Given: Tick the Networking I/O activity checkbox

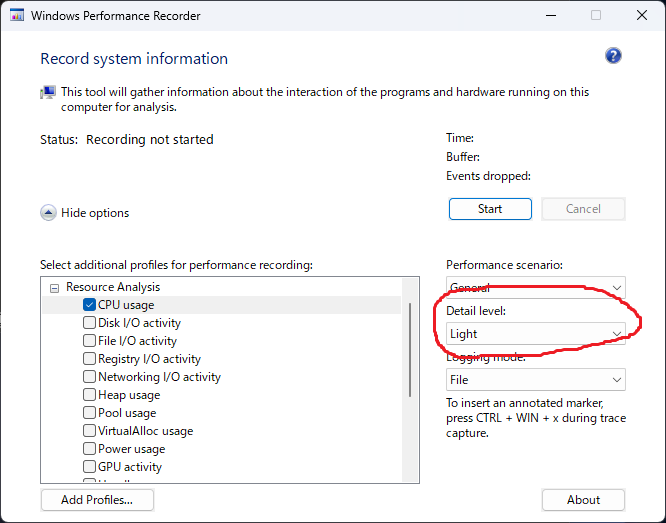Looking at the screenshot, I should tap(89, 377).
